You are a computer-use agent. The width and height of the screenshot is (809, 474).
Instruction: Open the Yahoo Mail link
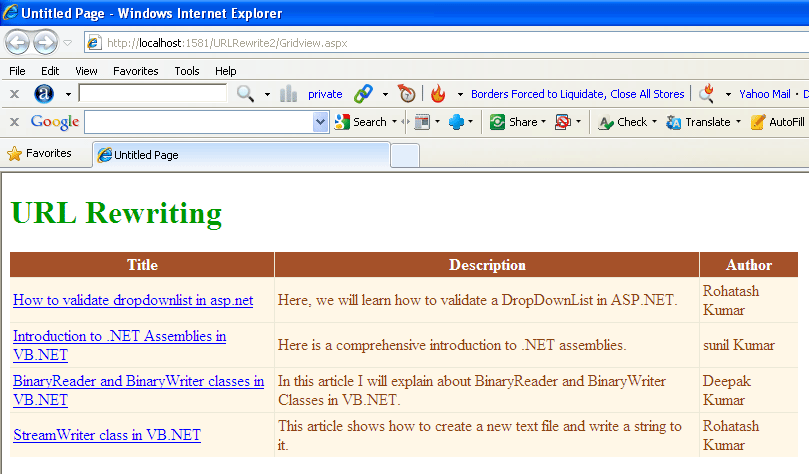[765, 94]
